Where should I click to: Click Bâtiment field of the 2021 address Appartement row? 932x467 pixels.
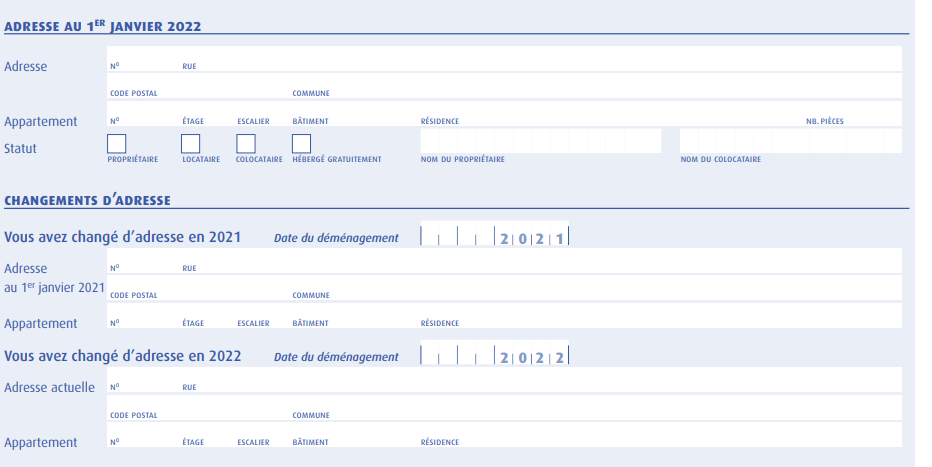point(355,315)
